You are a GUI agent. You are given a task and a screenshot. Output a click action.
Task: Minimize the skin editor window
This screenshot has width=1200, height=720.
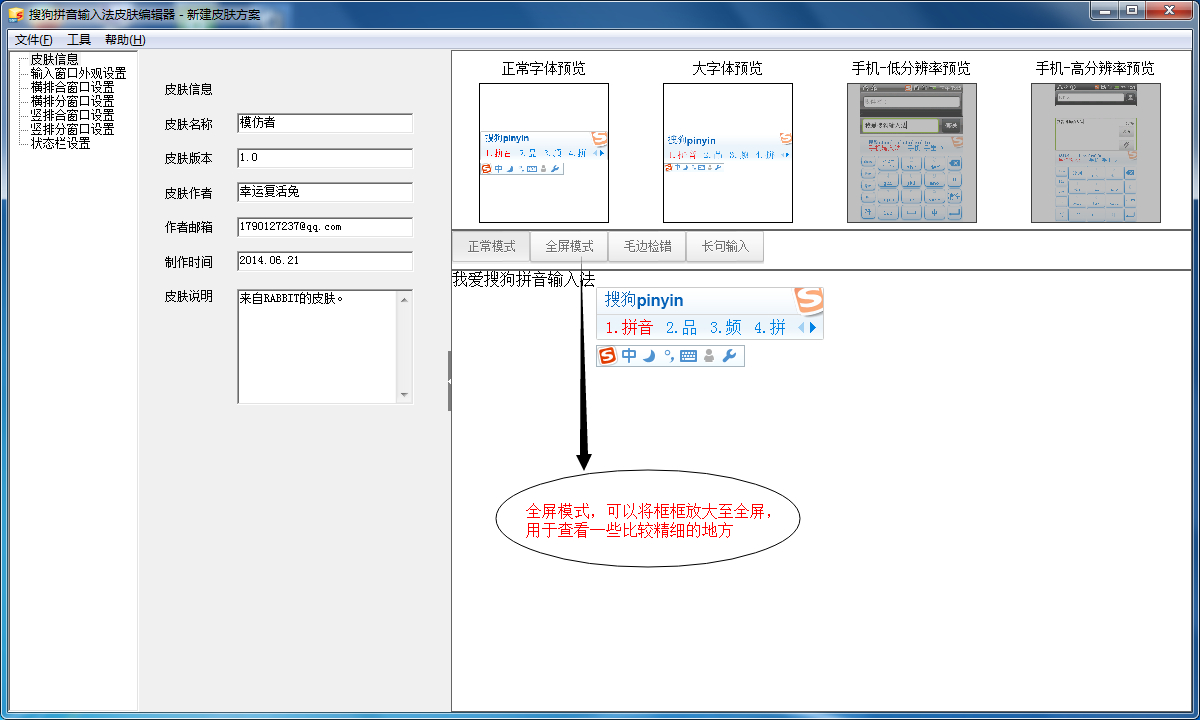(x=1105, y=10)
